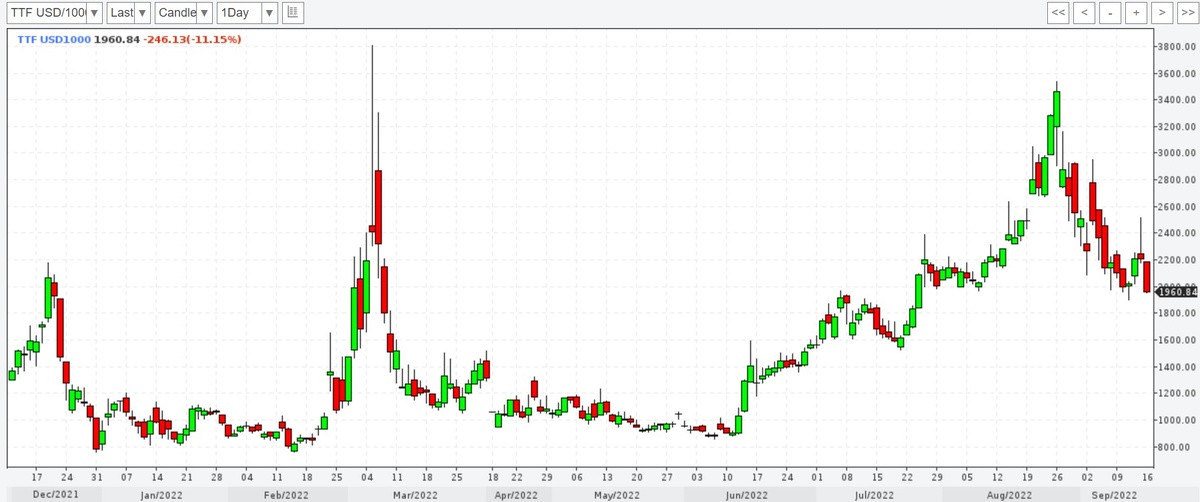The height and width of the screenshot is (502, 1200).
Task: Click the Apr/2022 month label
Action: click(514, 495)
